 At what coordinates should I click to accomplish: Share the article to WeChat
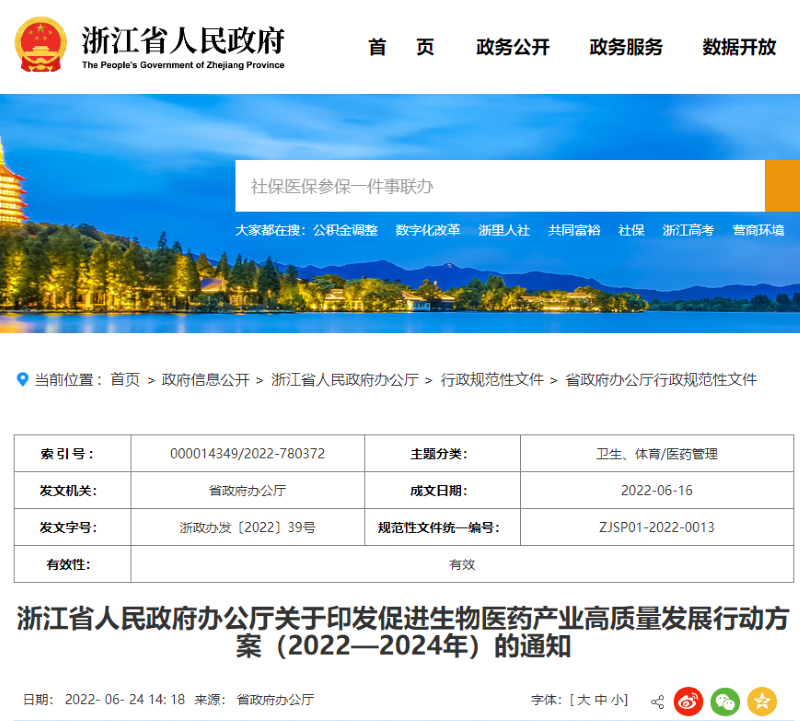pyautogui.click(x=727, y=701)
